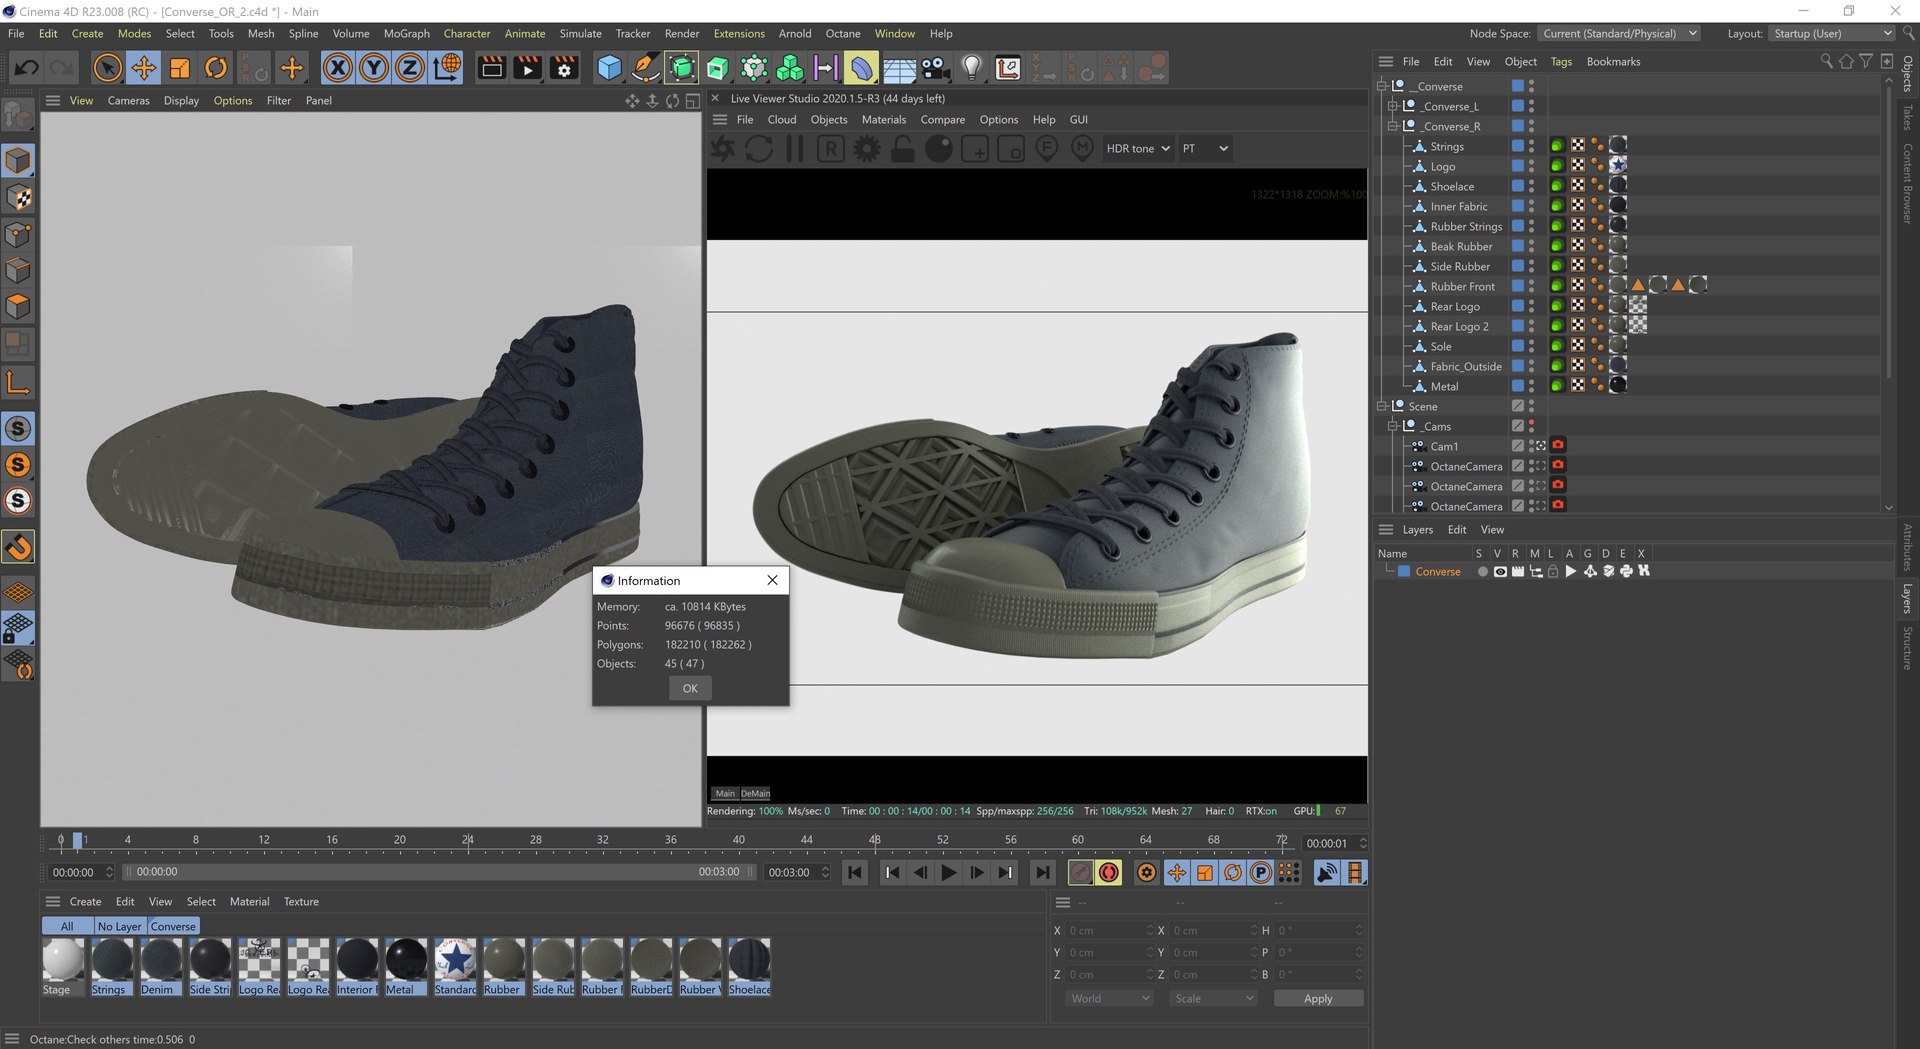Select the Move tool in top toolbar
This screenshot has width=1920, height=1049.
pos(144,68)
